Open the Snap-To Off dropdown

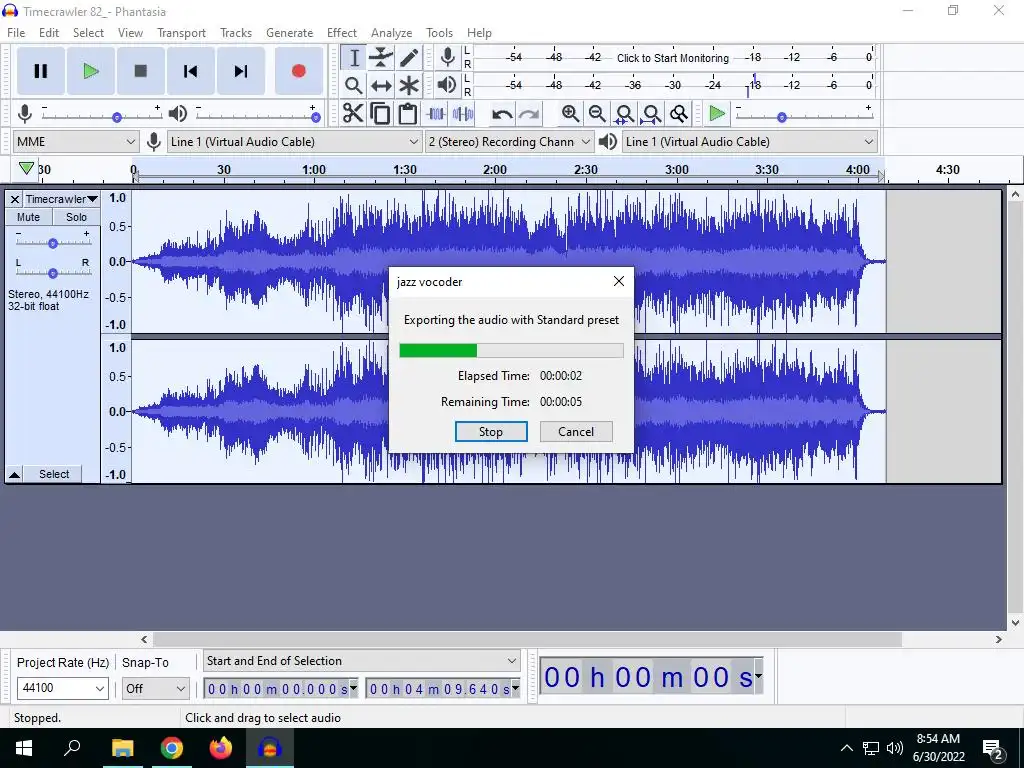(155, 688)
